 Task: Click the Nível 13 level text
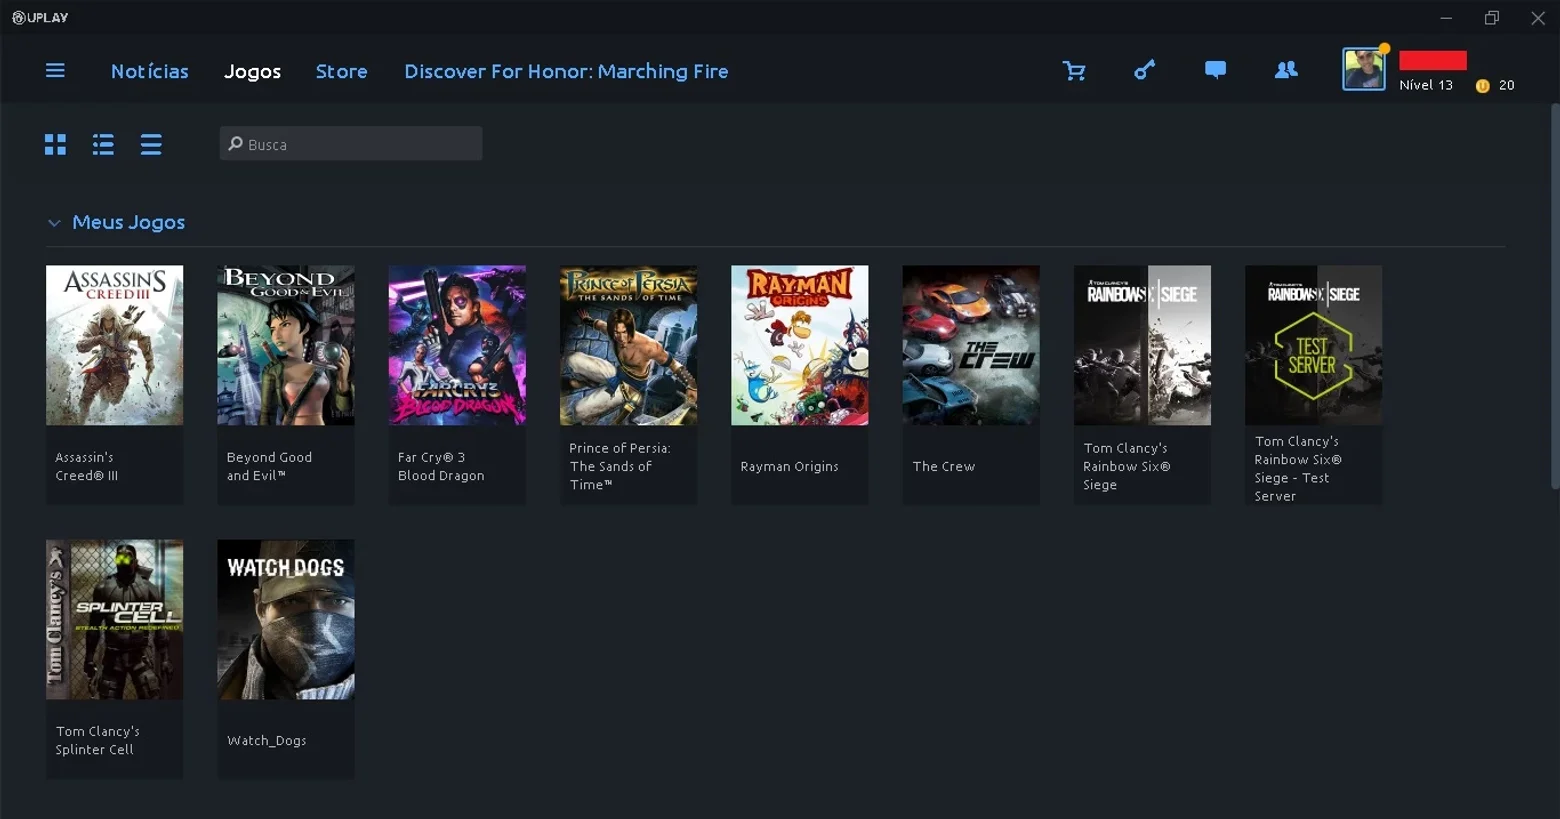click(1426, 85)
